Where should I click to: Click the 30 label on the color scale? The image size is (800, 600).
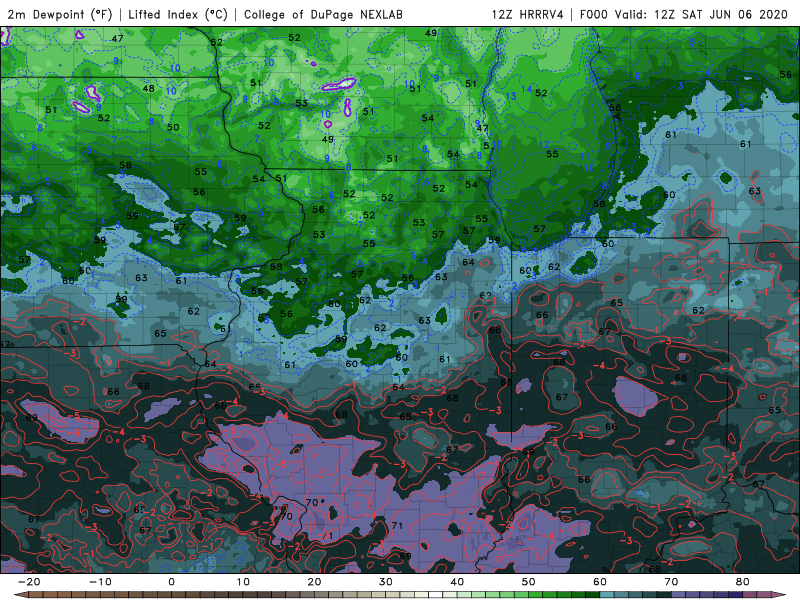point(386,582)
